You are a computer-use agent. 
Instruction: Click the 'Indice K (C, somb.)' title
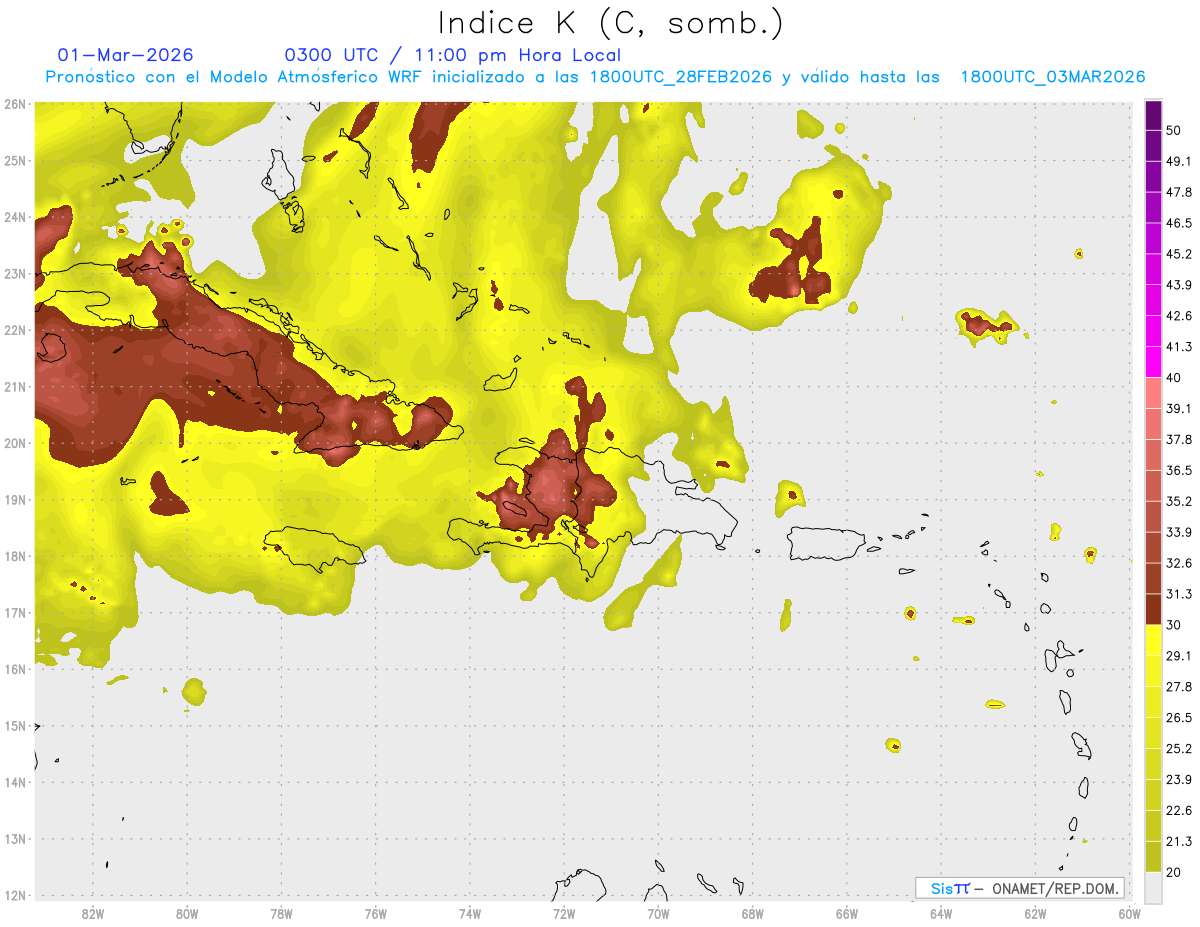[x=610, y=24]
